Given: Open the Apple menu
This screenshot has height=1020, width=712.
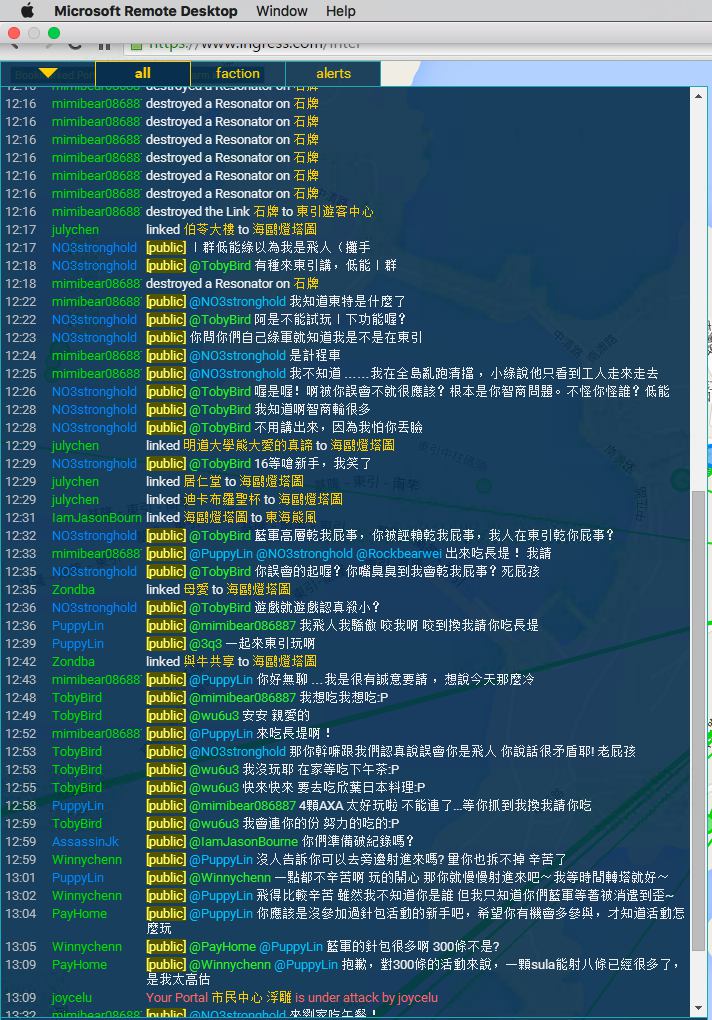Looking at the screenshot, I should coord(27,10).
